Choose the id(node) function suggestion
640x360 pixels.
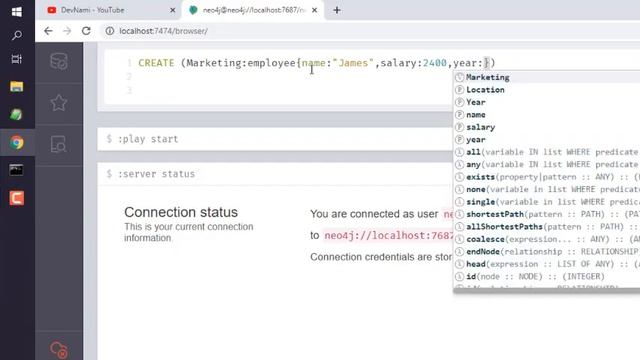[x=547, y=276]
